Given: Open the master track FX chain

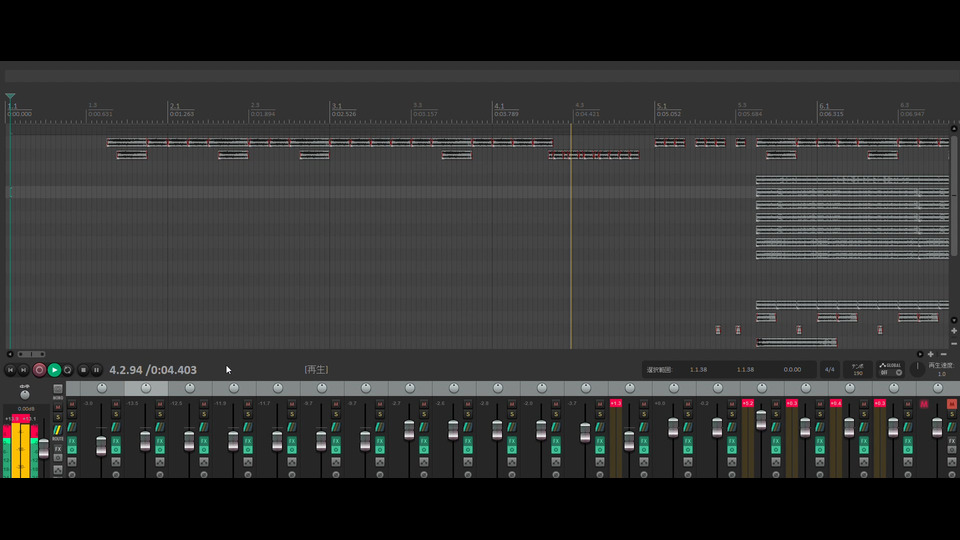Looking at the screenshot, I should [x=58, y=449].
